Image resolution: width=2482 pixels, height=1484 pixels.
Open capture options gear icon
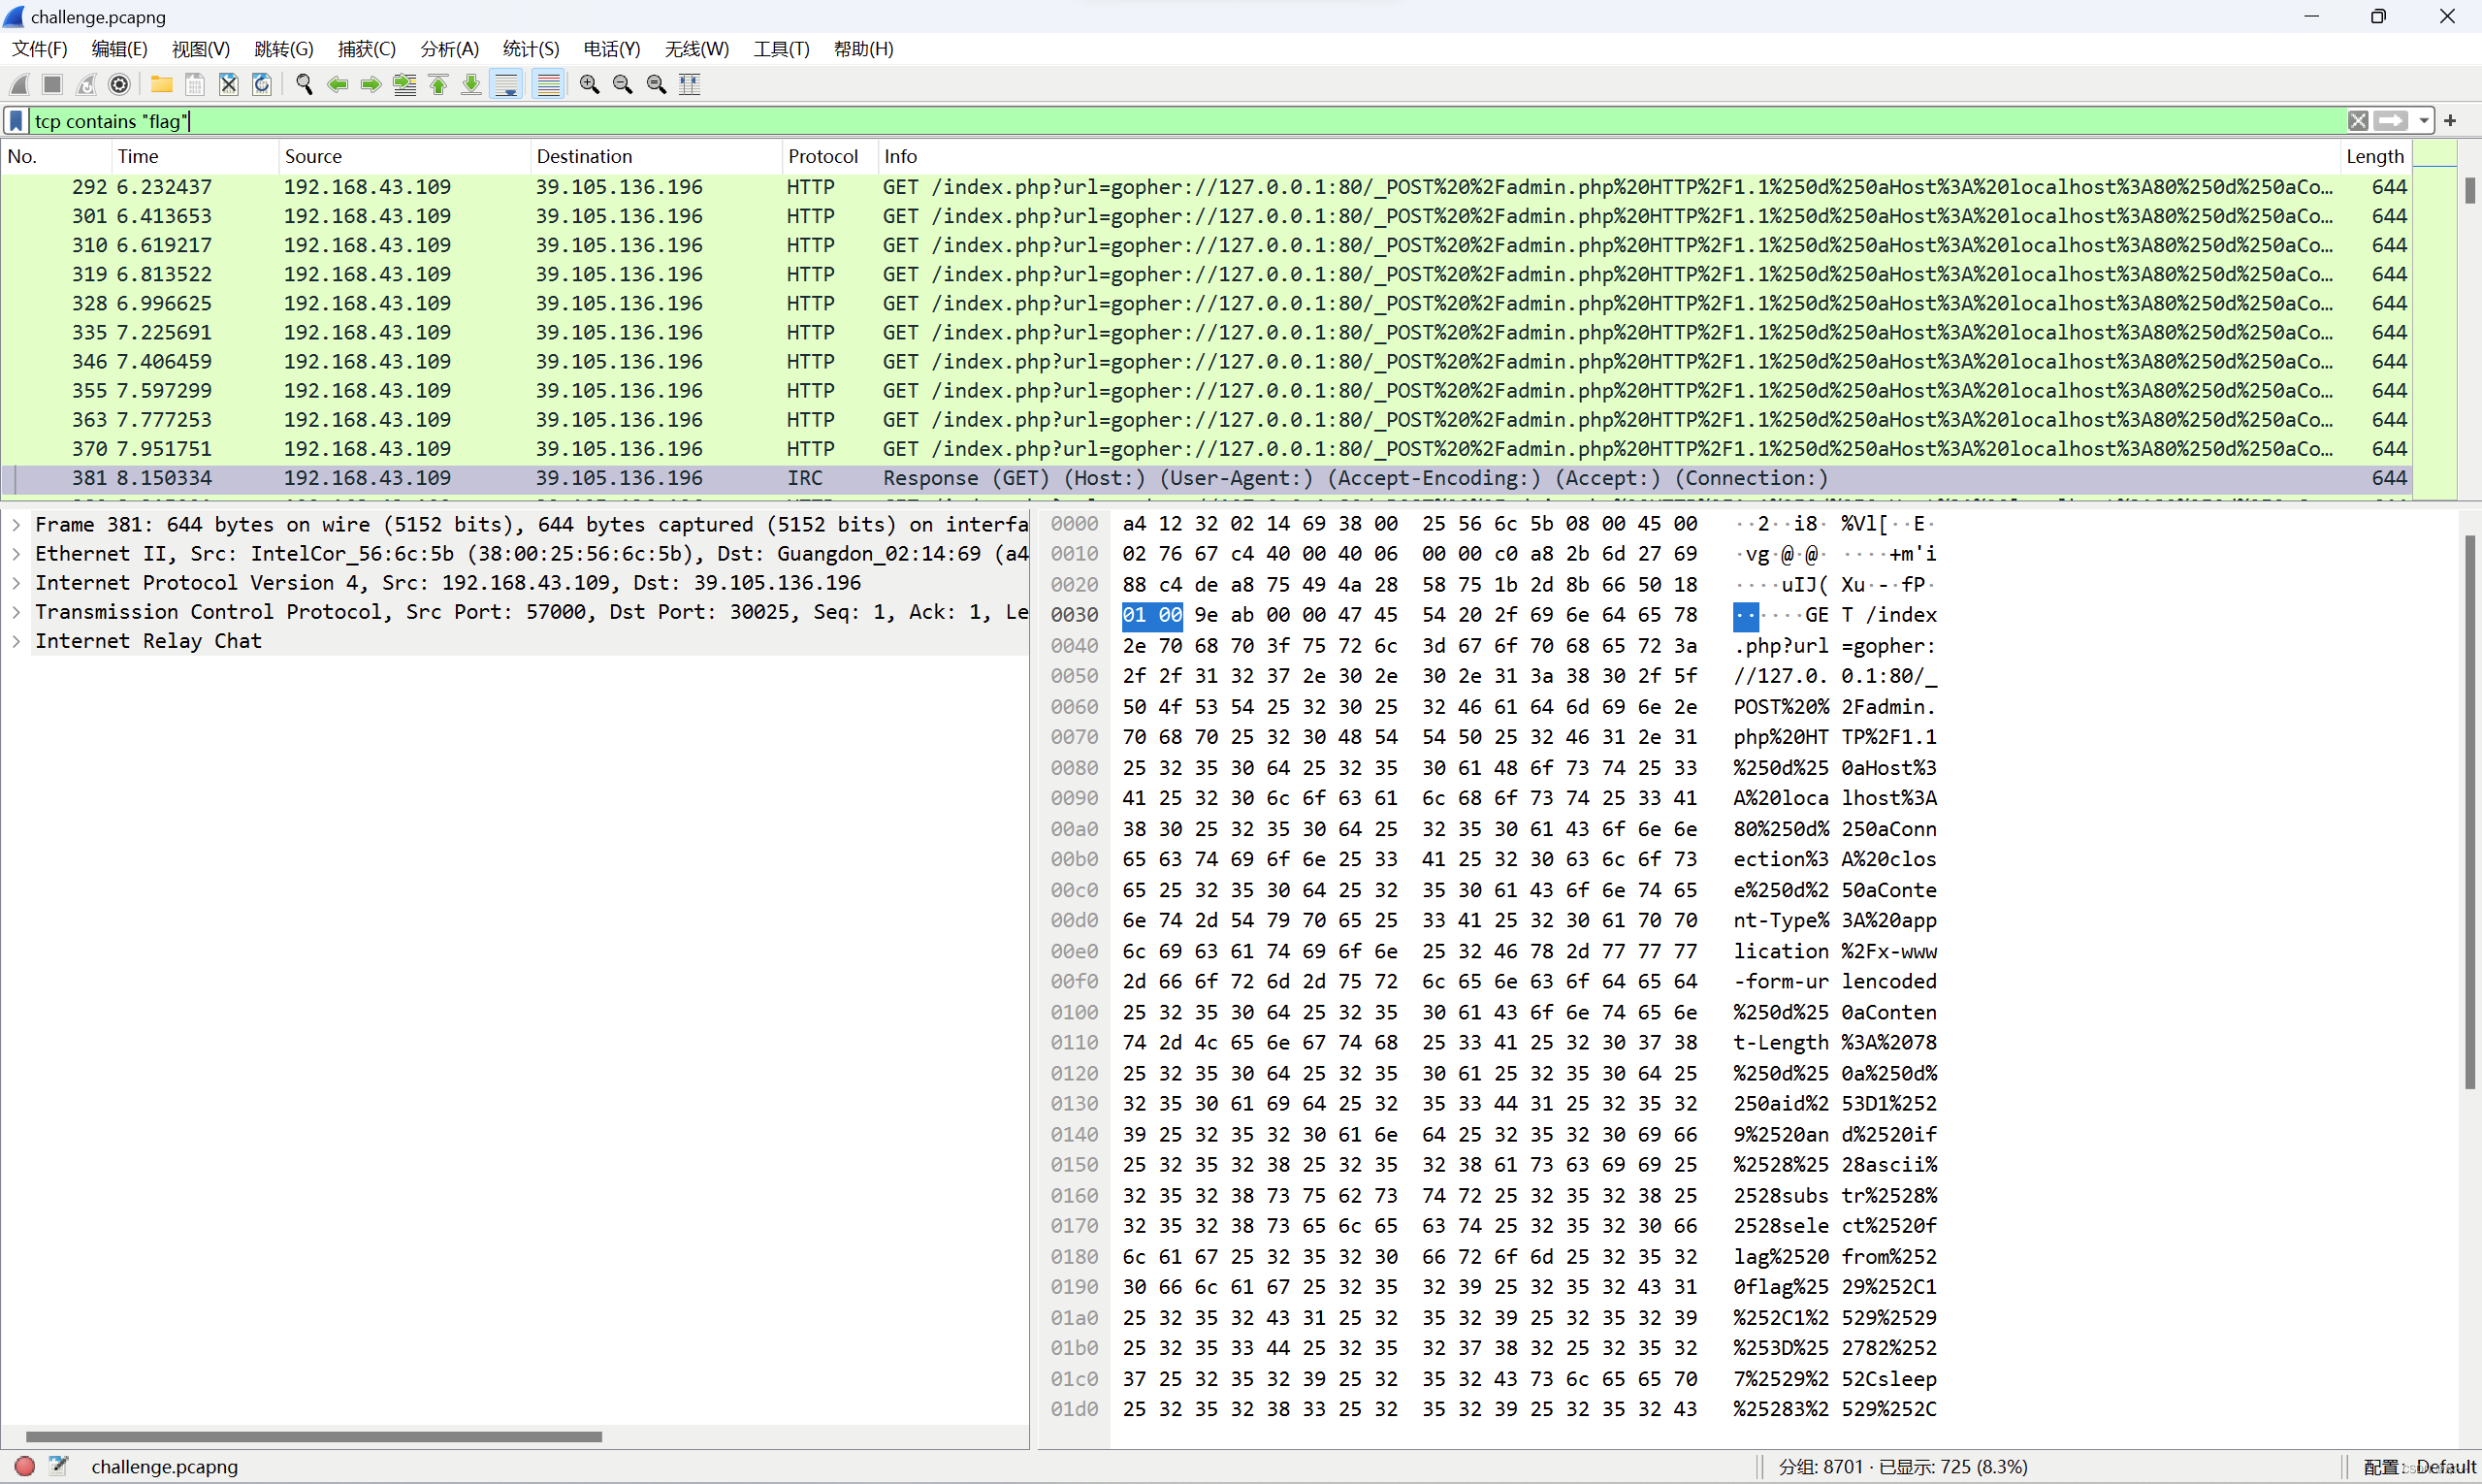(119, 85)
